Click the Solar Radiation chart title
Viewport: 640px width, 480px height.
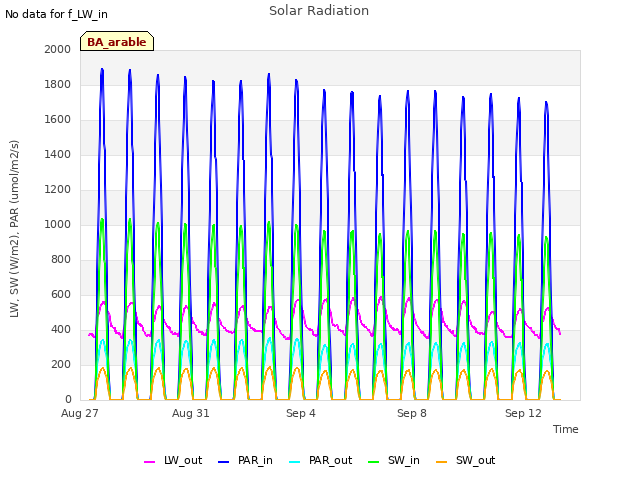pos(319,11)
